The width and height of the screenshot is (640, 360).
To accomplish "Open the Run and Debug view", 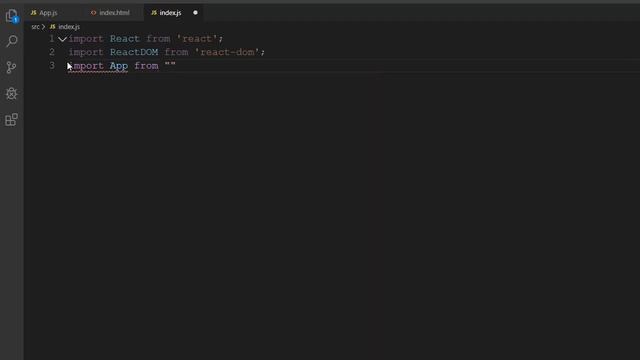I will tap(11, 93).
